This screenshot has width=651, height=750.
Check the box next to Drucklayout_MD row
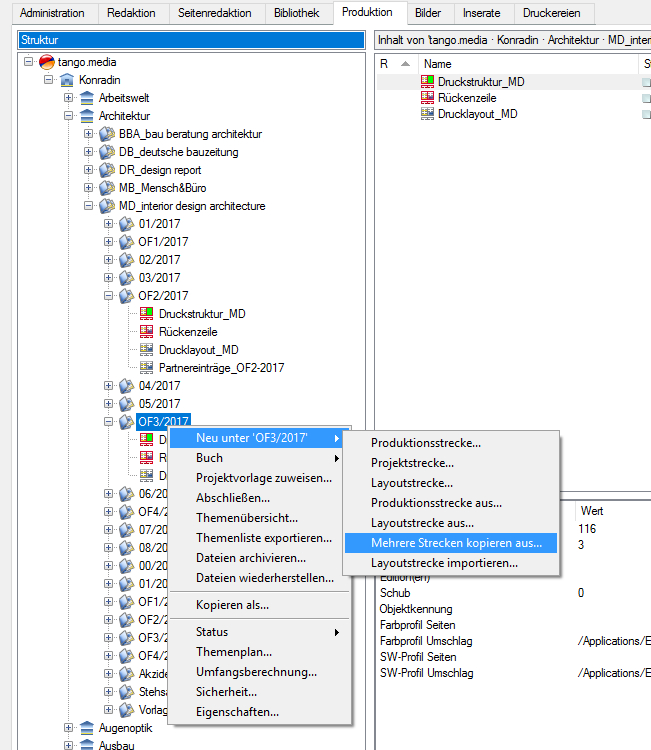[646, 114]
